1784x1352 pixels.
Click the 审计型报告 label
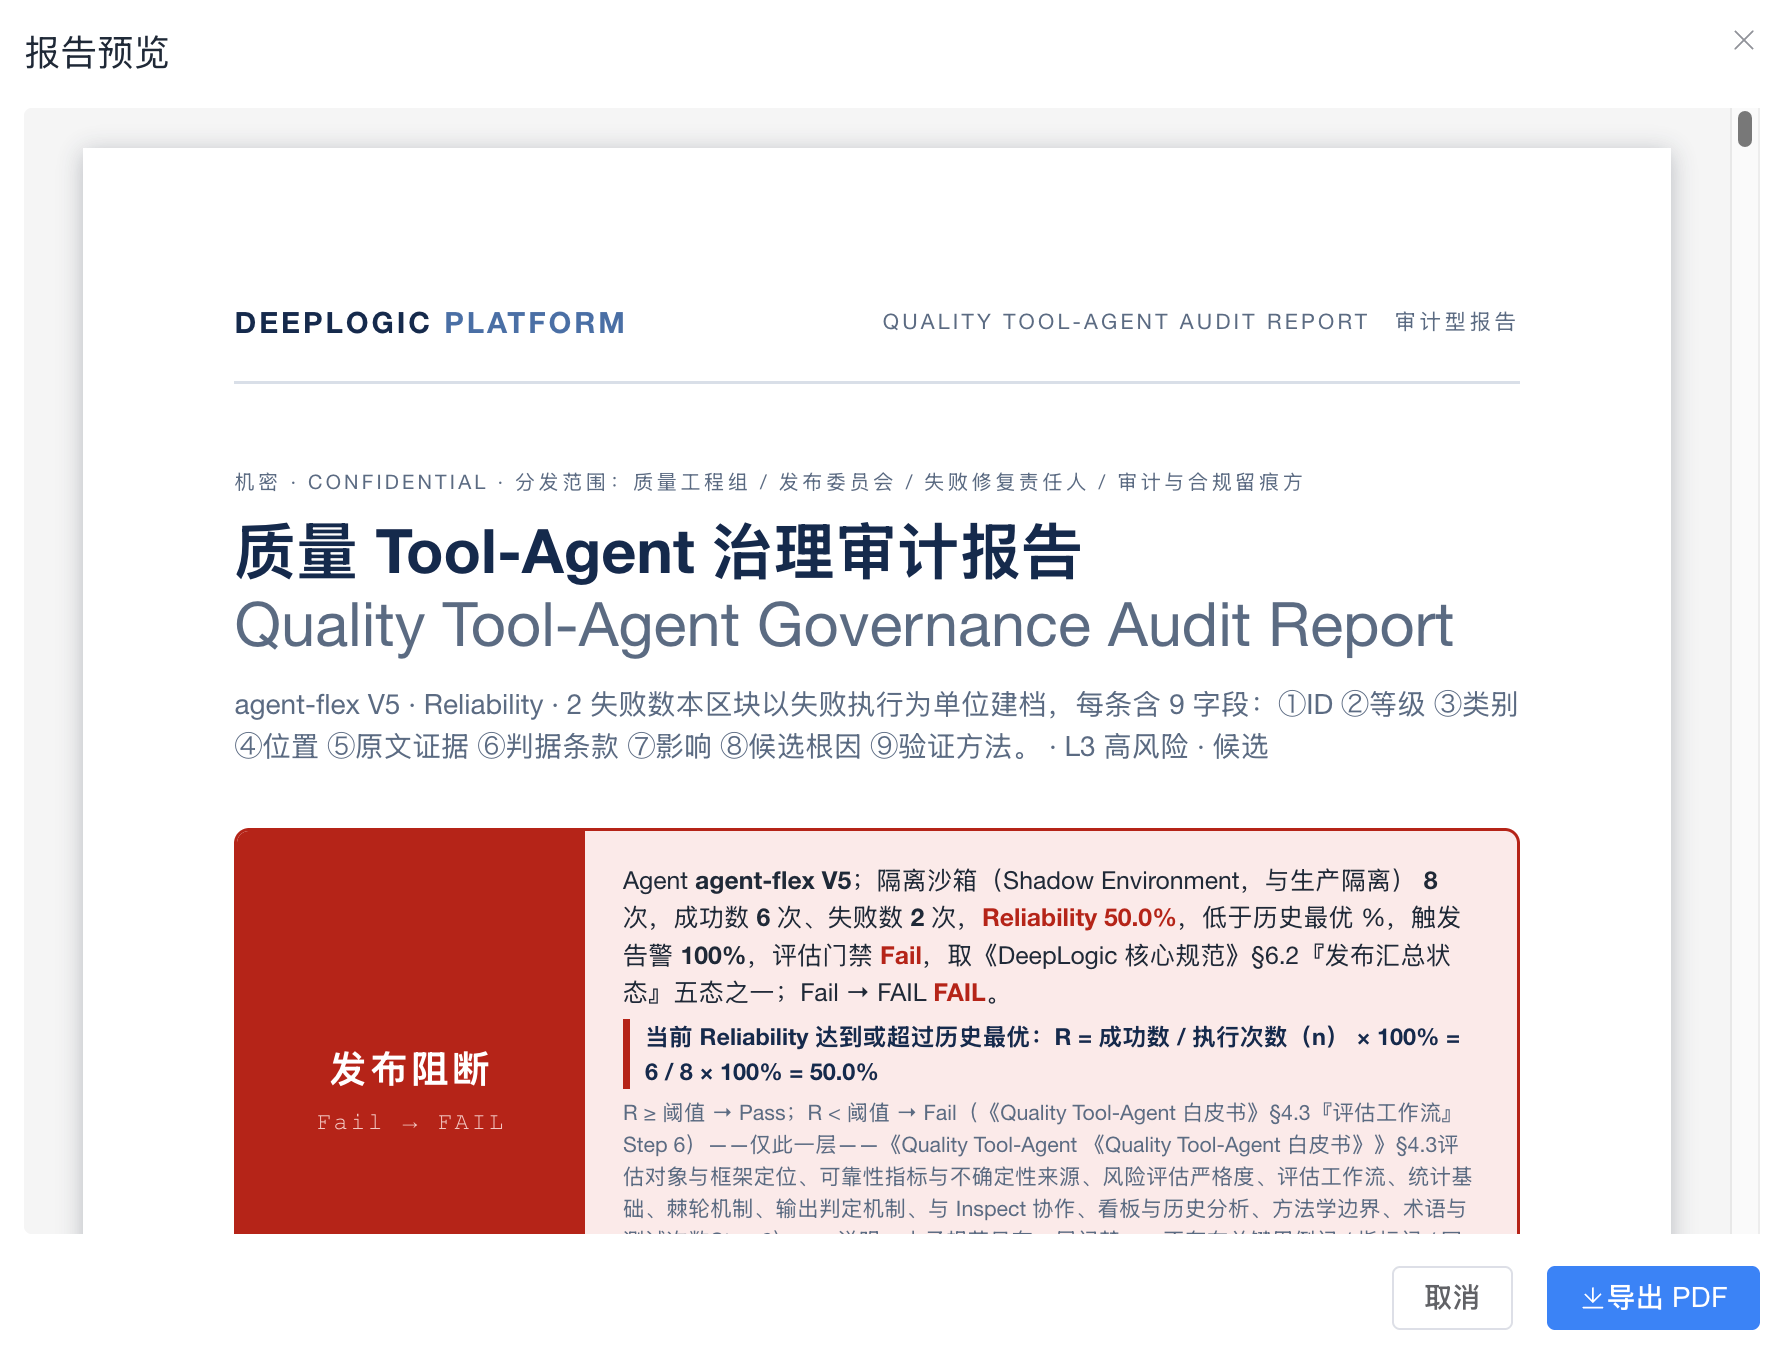coord(1456,322)
